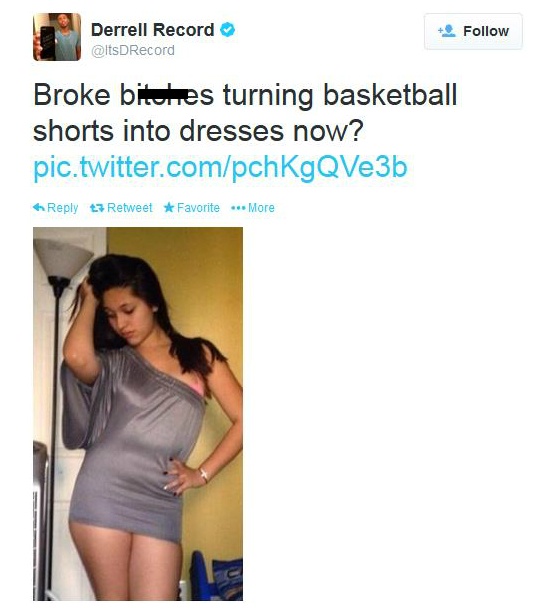Click the three-dots More icon
Image resolution: width=547 pixels, height=612 pixels.
[x=238, y=208]
